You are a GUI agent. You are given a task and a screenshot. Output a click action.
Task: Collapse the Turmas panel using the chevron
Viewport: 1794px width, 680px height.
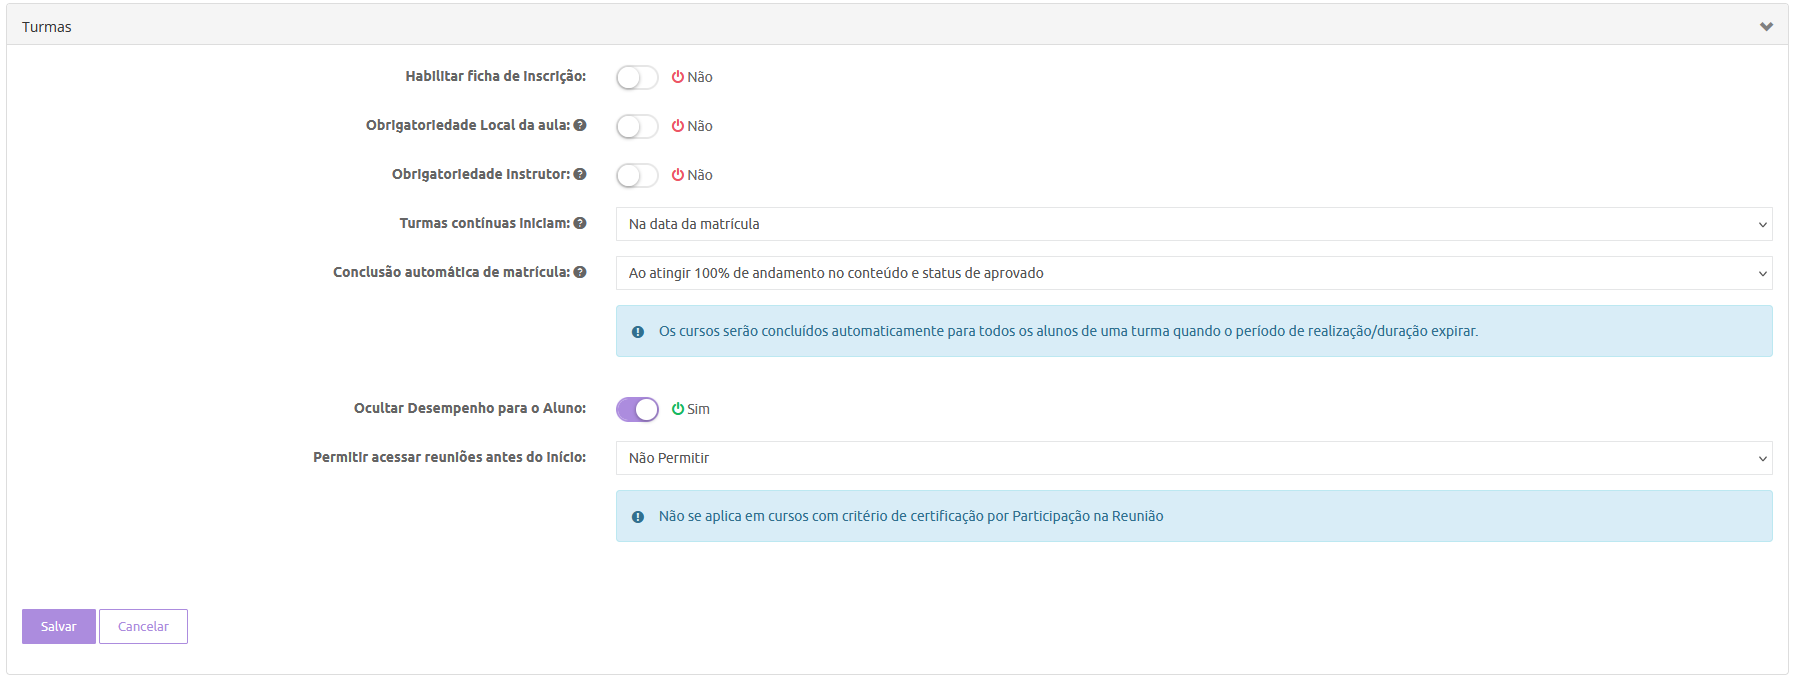(1766, 27)
